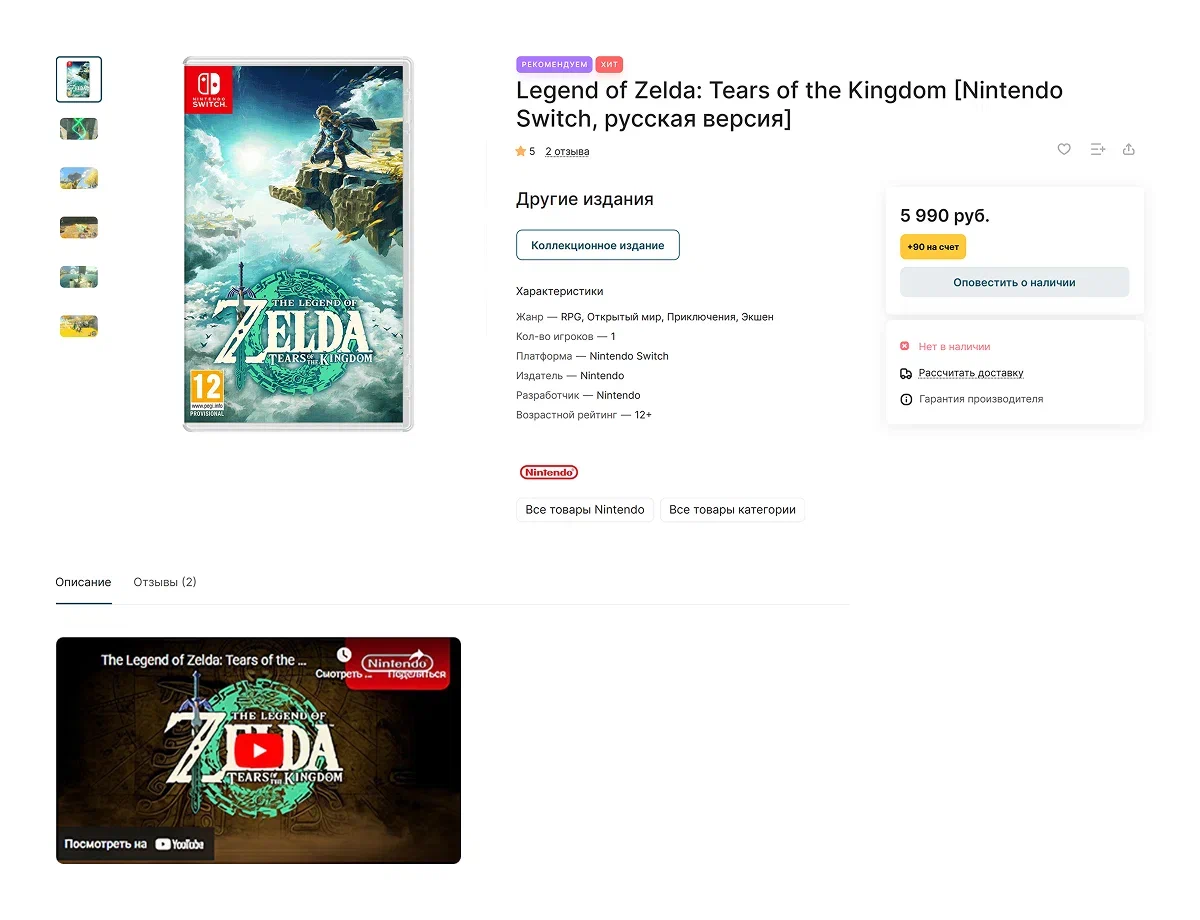The height and width of the screenshot is (920, 1200).
Task: Select the first cover art thumbnail
Action: [79, 80]
